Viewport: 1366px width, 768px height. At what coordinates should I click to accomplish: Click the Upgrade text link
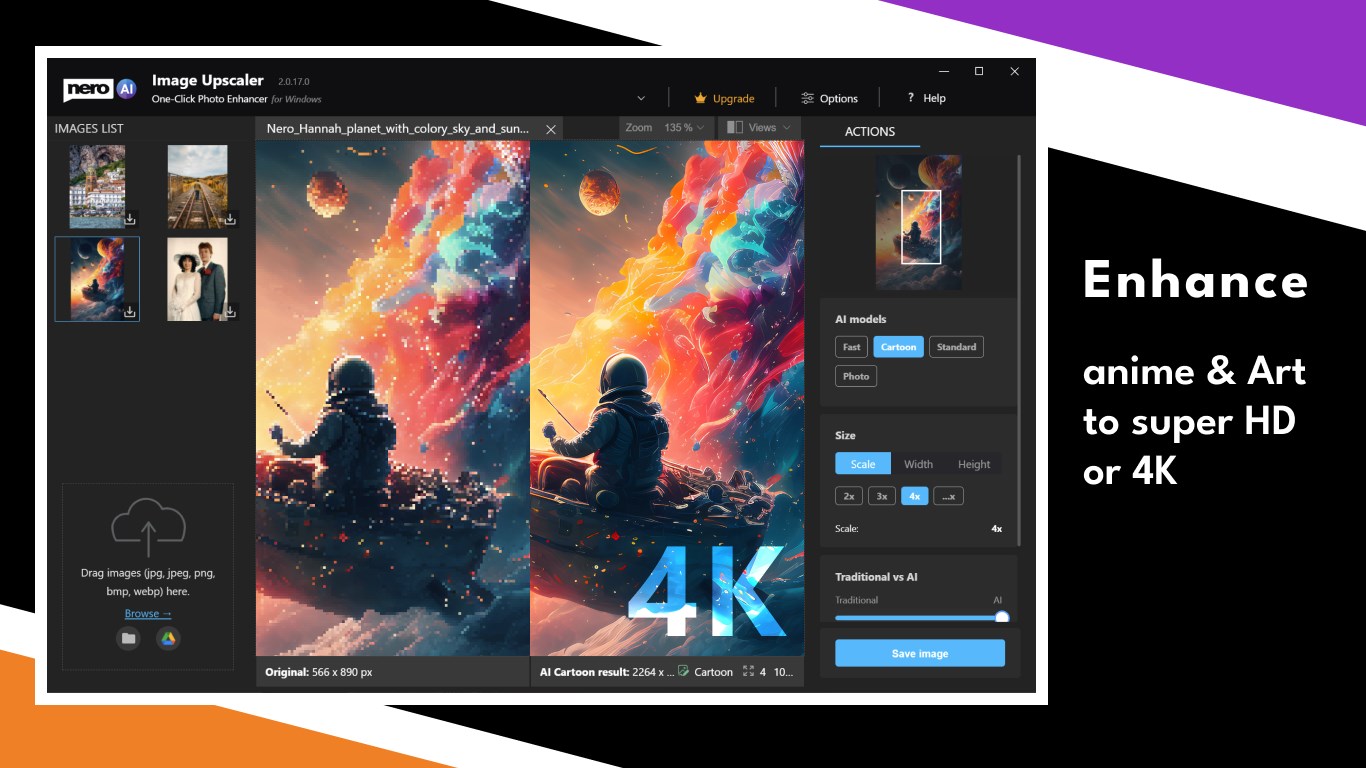[734, 98]
